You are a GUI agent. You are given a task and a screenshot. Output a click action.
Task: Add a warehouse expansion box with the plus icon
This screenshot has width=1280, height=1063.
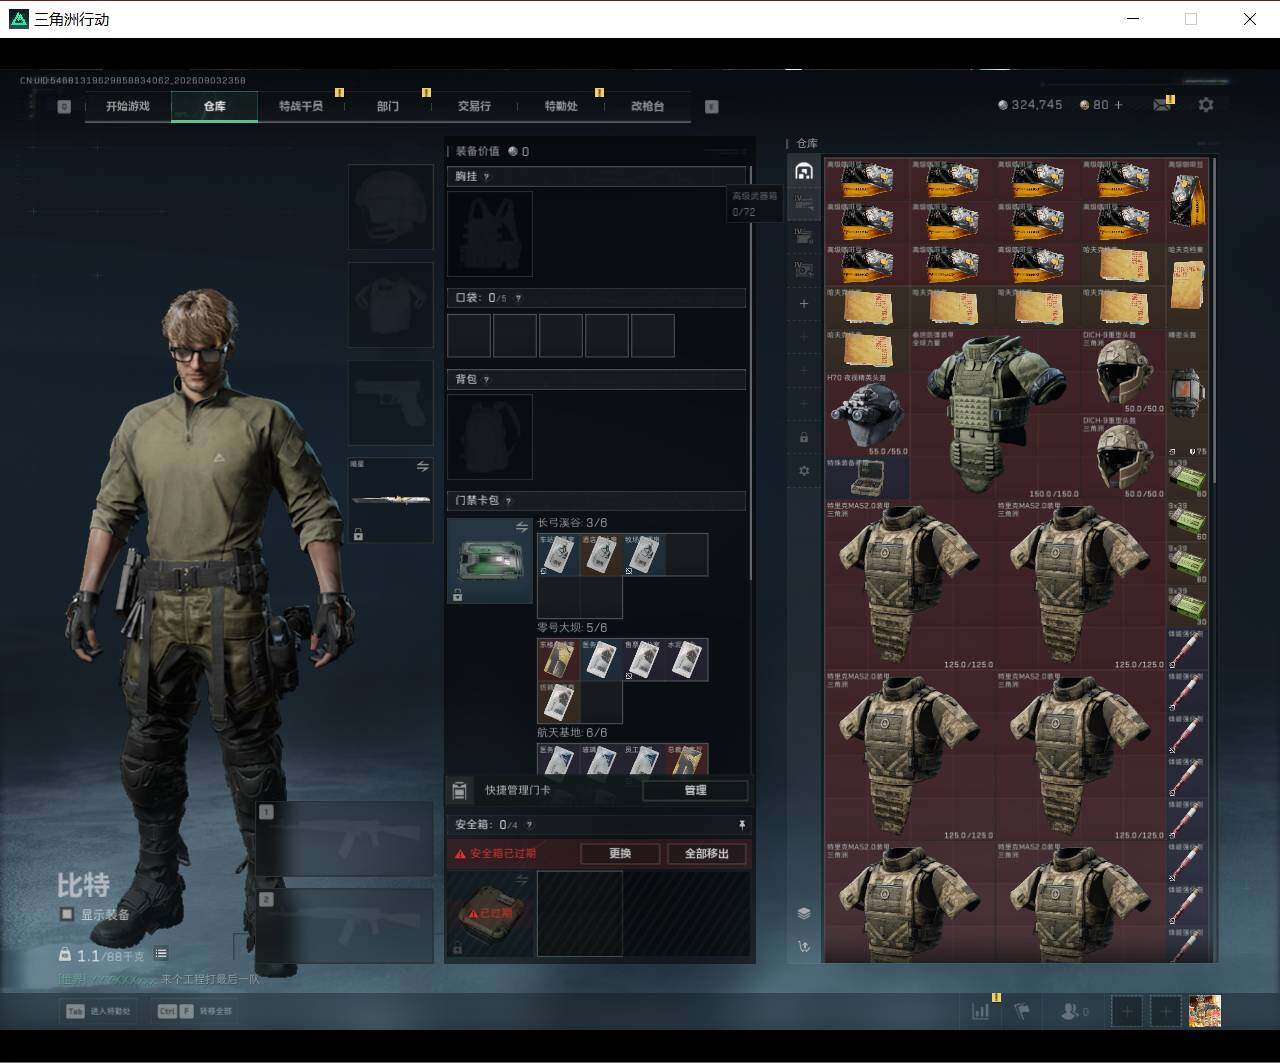(803, 303)
